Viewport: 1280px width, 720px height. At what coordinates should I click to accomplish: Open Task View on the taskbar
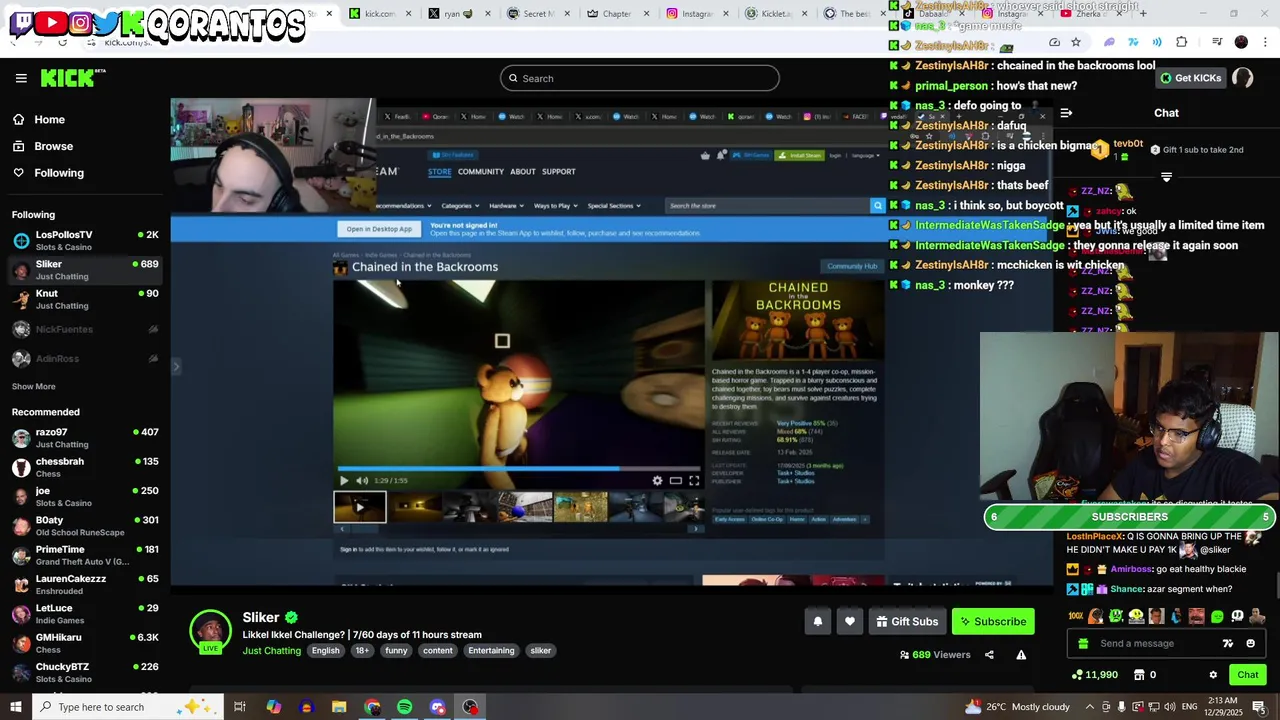[240, 707]
